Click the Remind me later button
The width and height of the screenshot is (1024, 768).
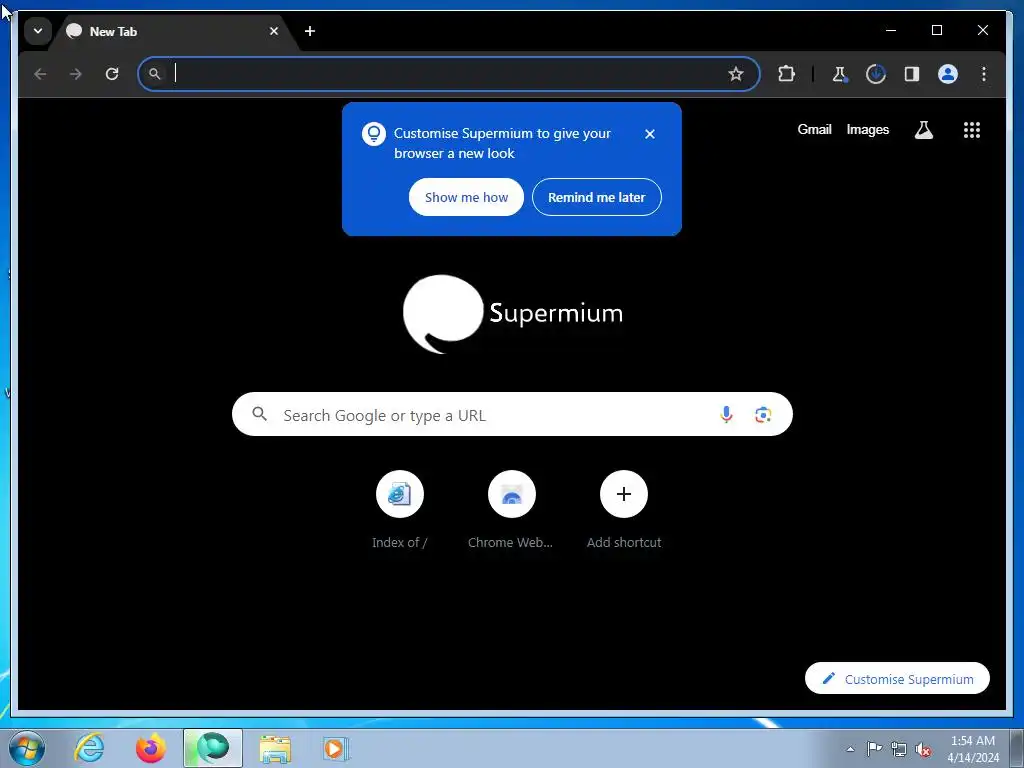597,197
